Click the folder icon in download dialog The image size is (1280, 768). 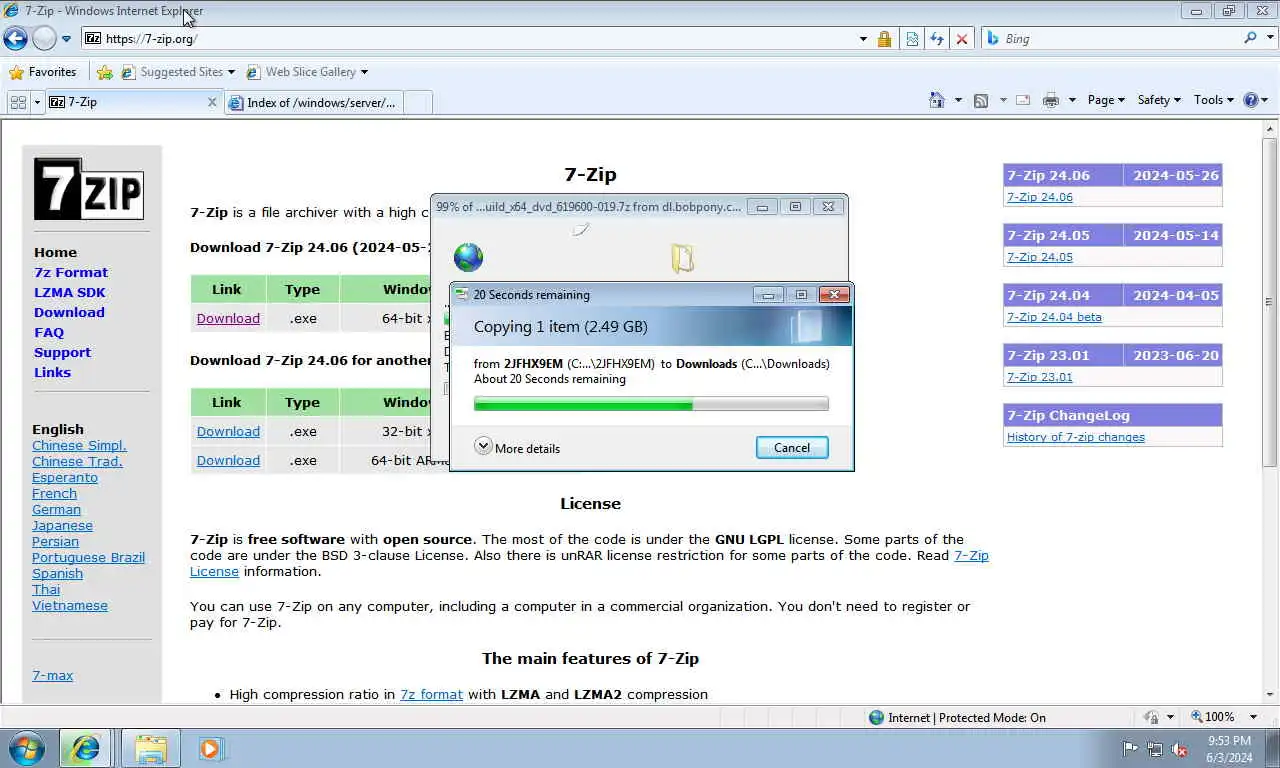pos(683,258)
